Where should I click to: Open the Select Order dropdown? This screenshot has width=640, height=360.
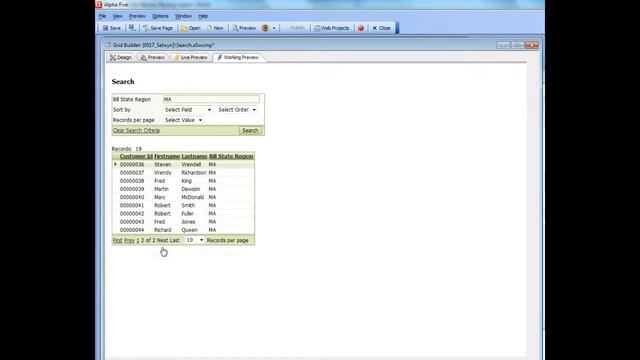(x=237, y=110)
